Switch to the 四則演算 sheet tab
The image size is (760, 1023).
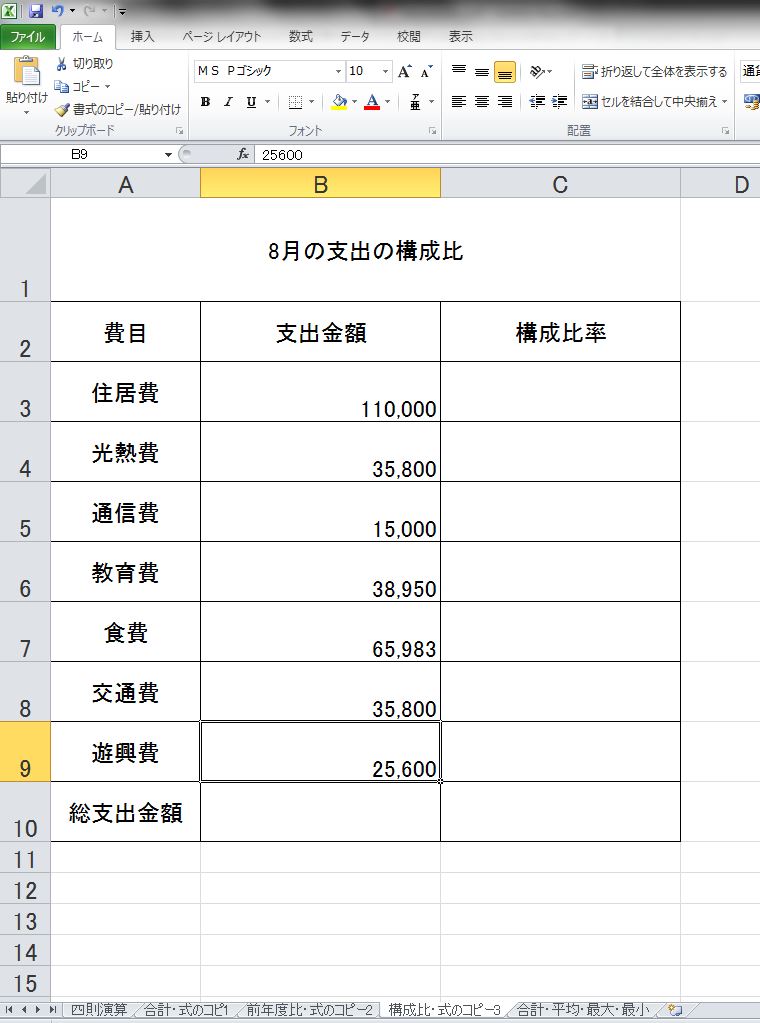(x=99, y=1009)
